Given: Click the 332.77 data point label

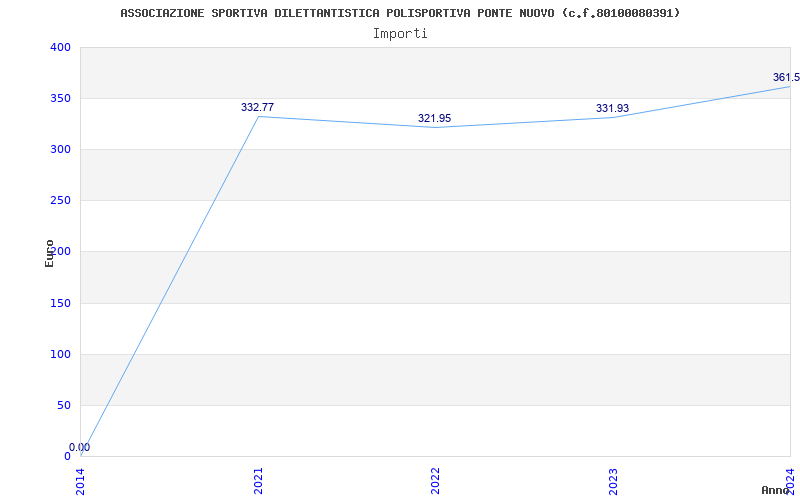Looking at the screenshot, I should click(x=257, y=107).
